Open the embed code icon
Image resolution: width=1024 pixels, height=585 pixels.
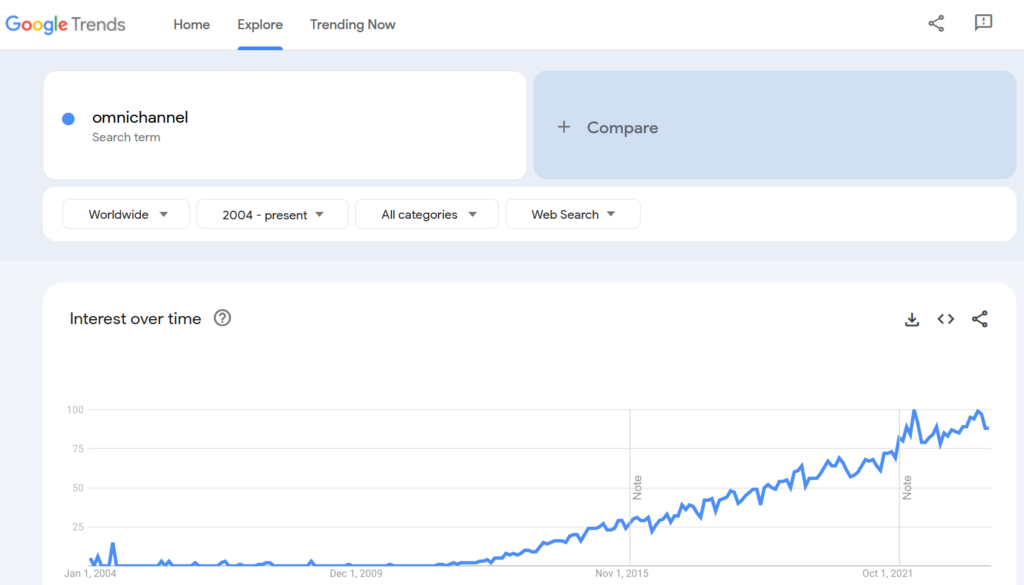coord(945,319)
